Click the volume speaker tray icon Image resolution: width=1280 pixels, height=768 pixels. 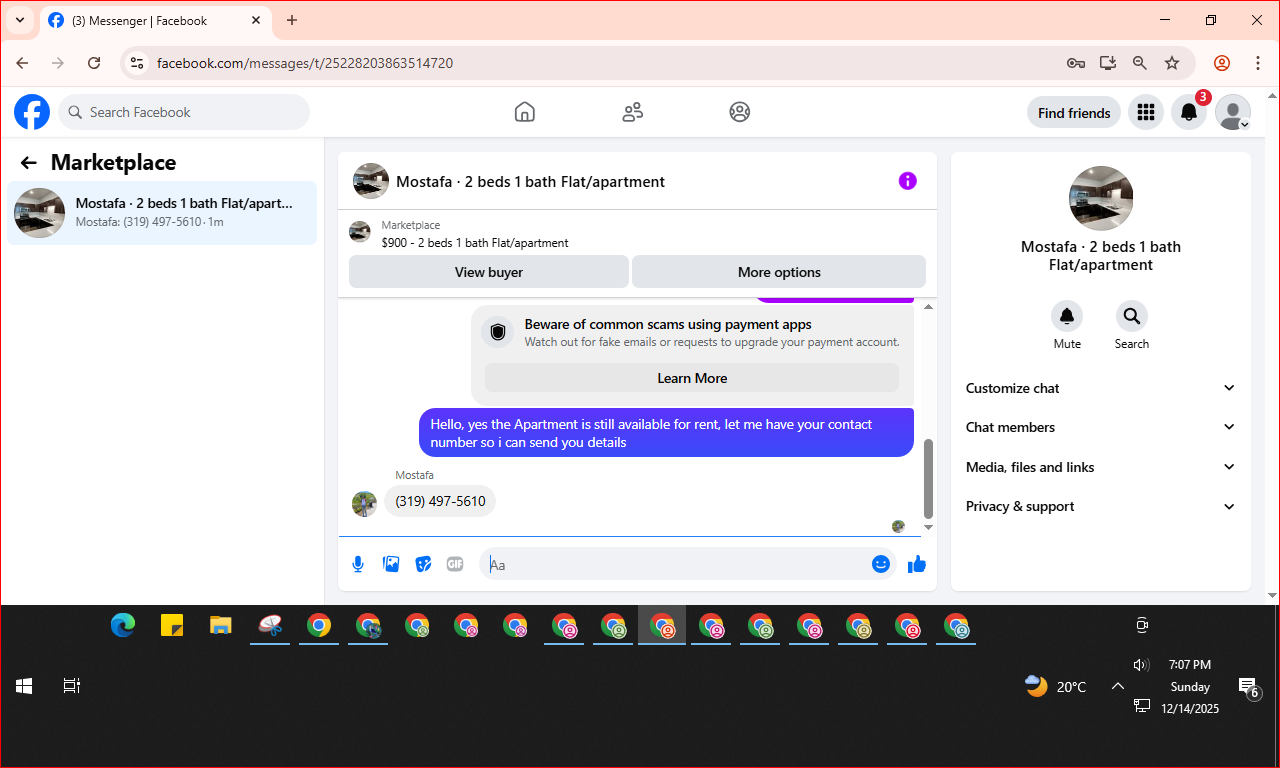tap(1141, 665)
